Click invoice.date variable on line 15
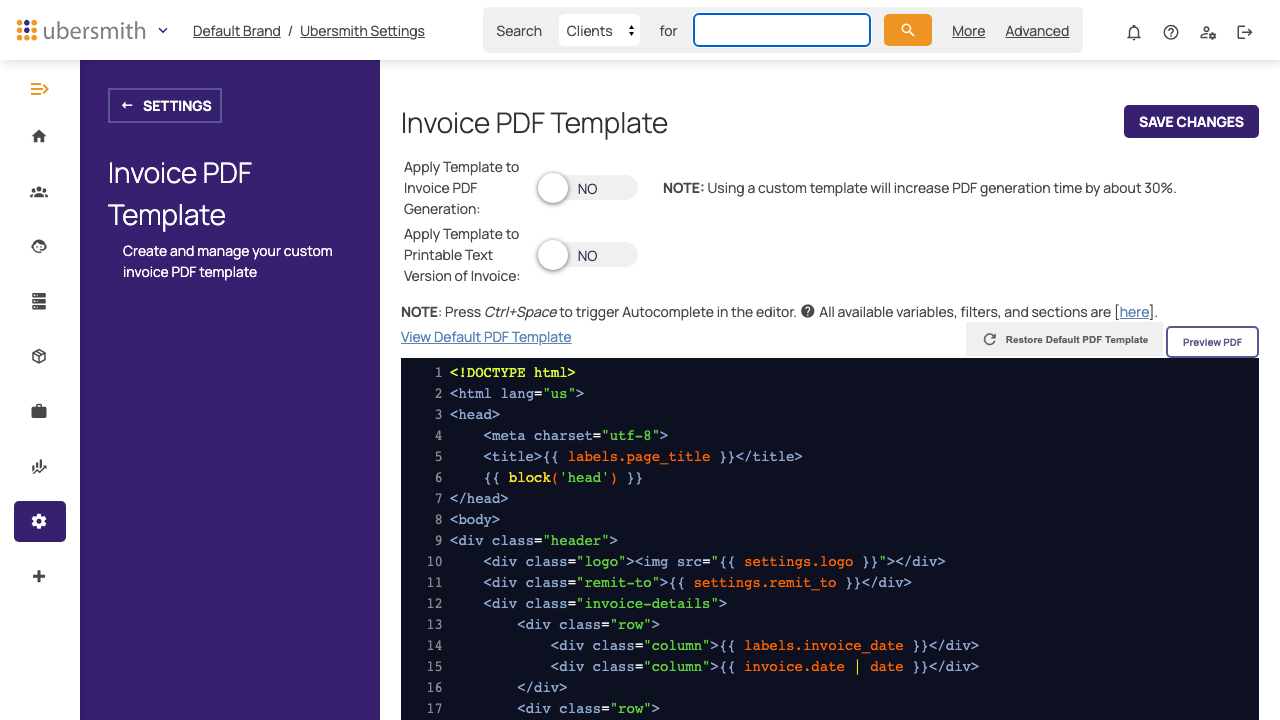Viewport: 1280px width, 720px height. [794, 666]
